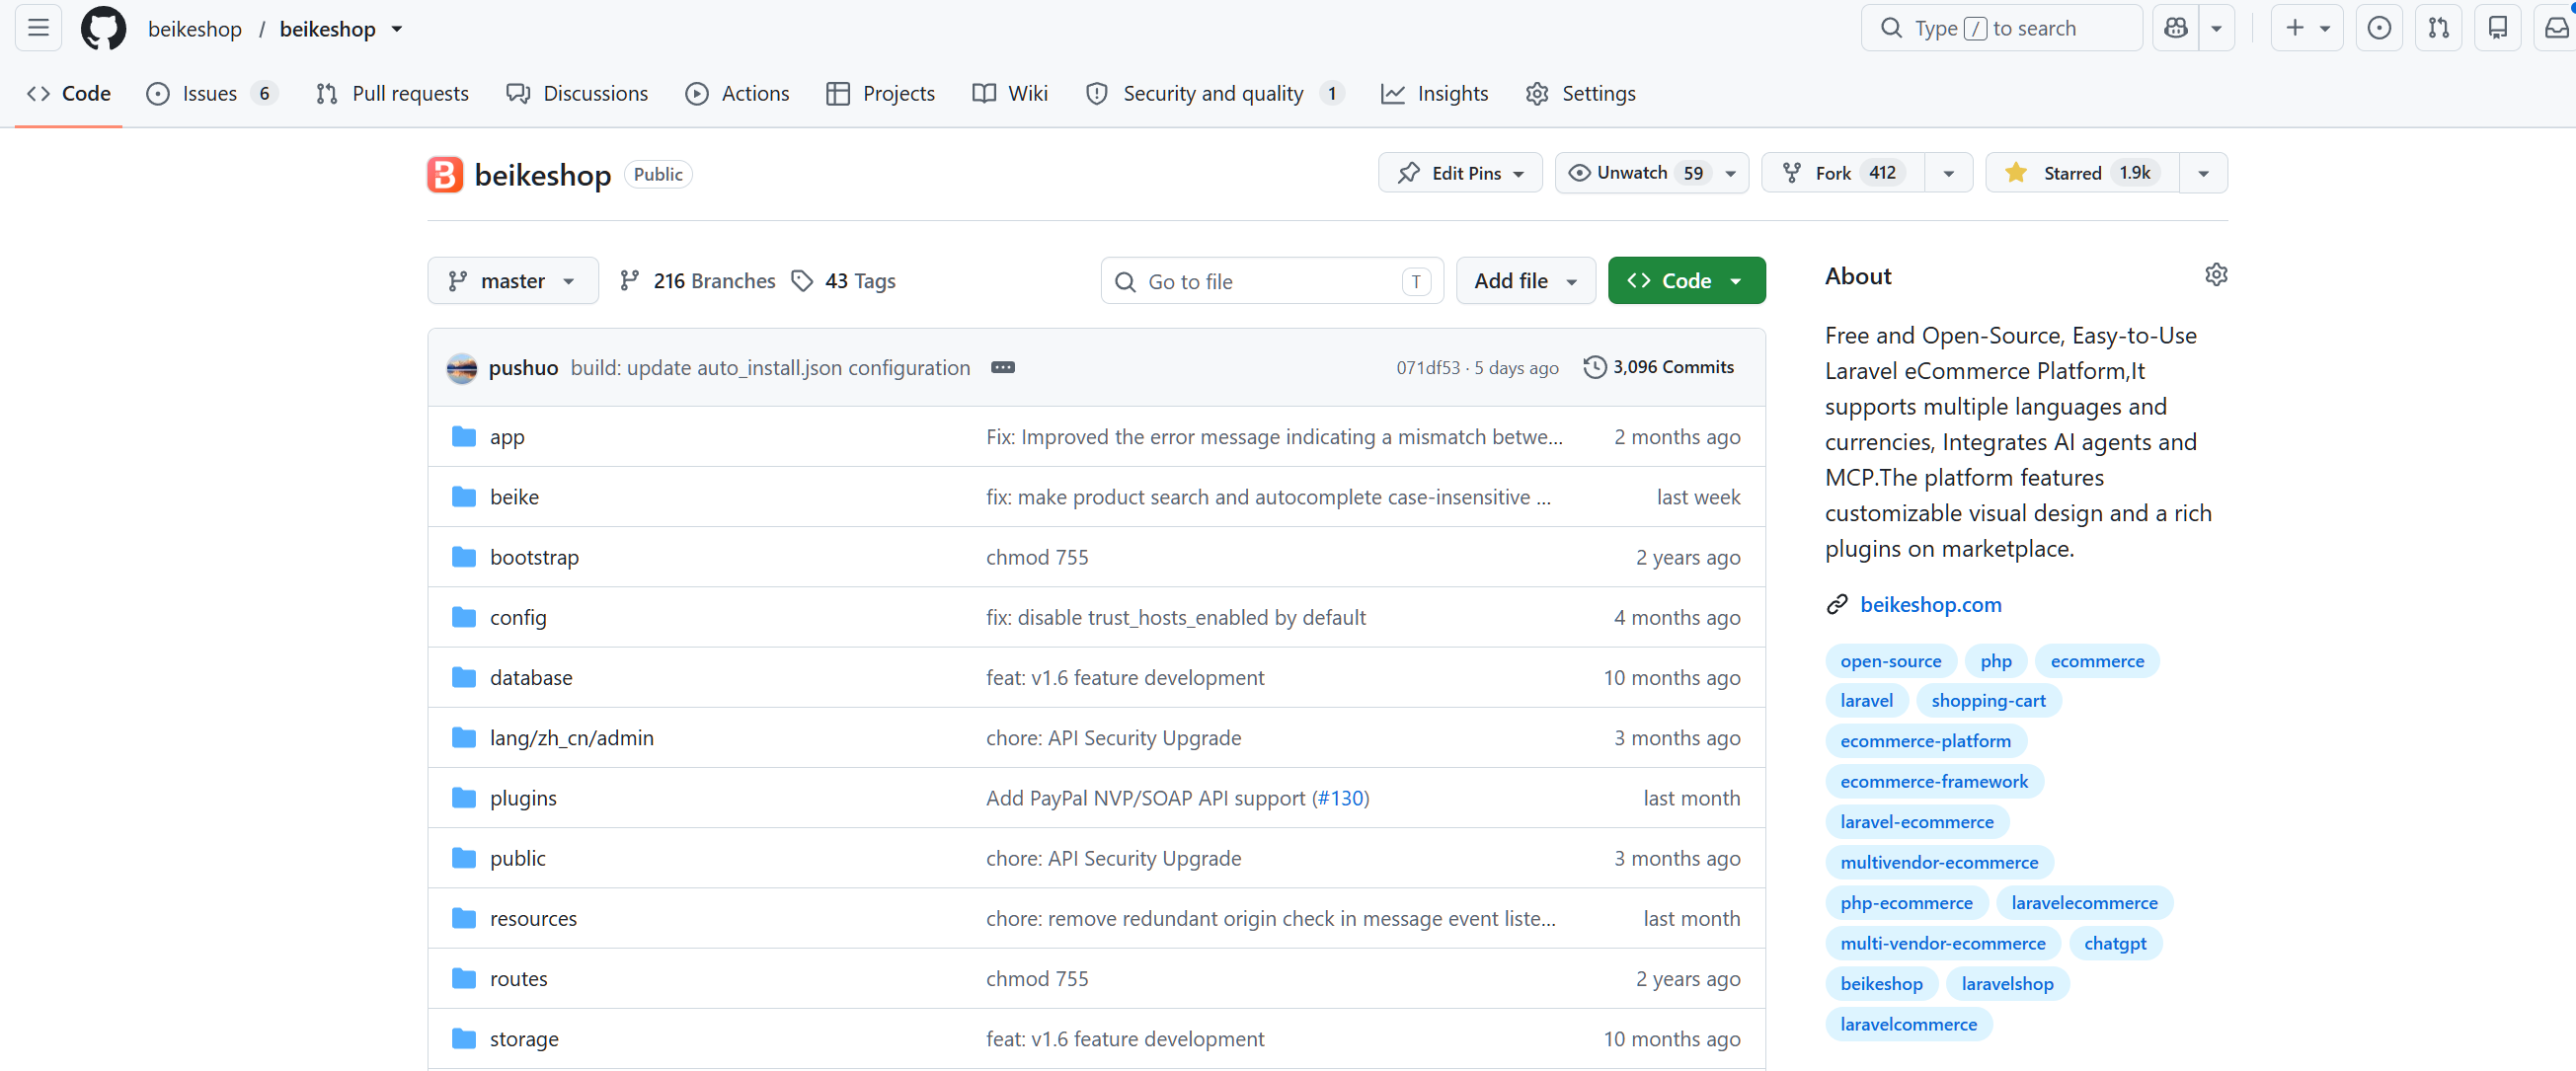Open Edit Pins dropdown

point(1460,173)
